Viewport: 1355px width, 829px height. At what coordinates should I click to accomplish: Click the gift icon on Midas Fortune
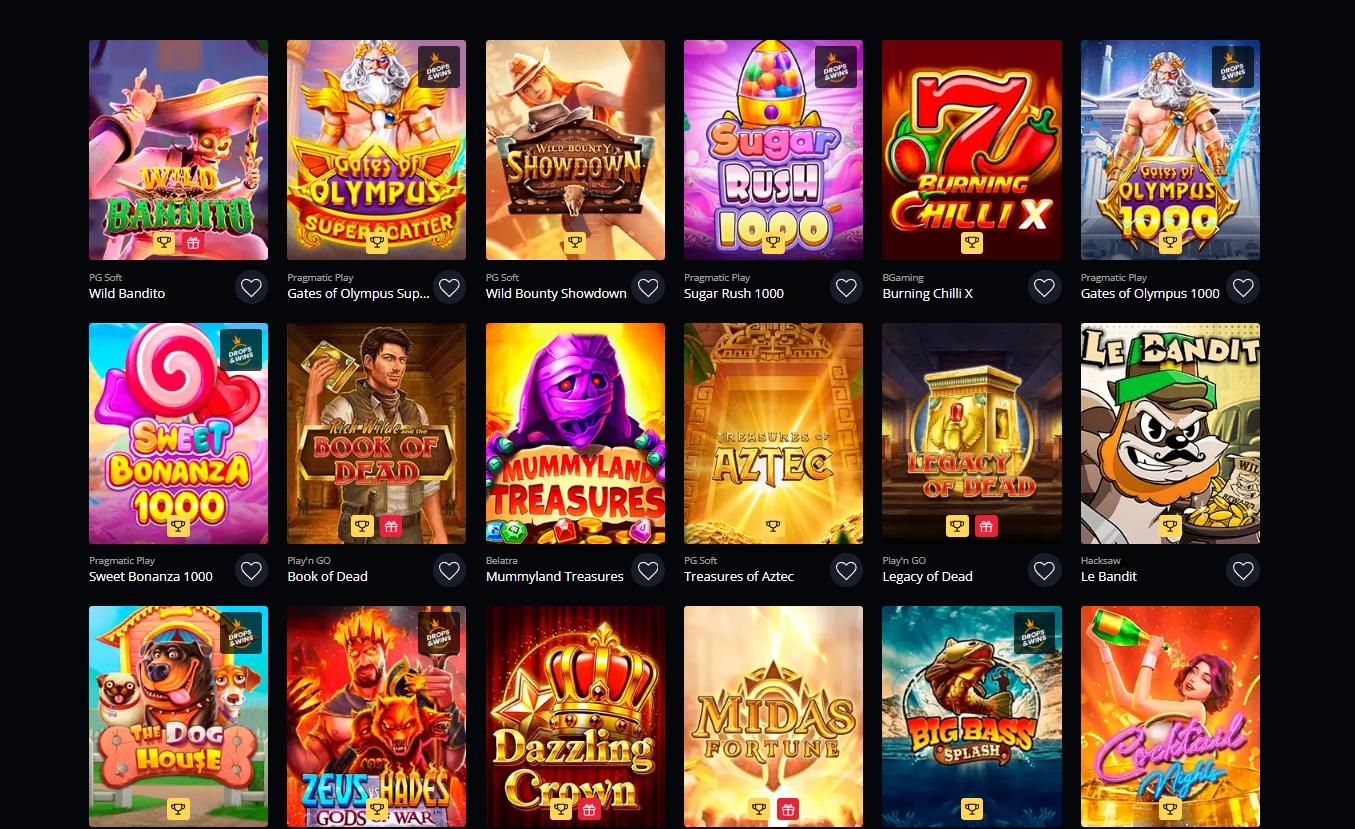[x=788, y=809]
